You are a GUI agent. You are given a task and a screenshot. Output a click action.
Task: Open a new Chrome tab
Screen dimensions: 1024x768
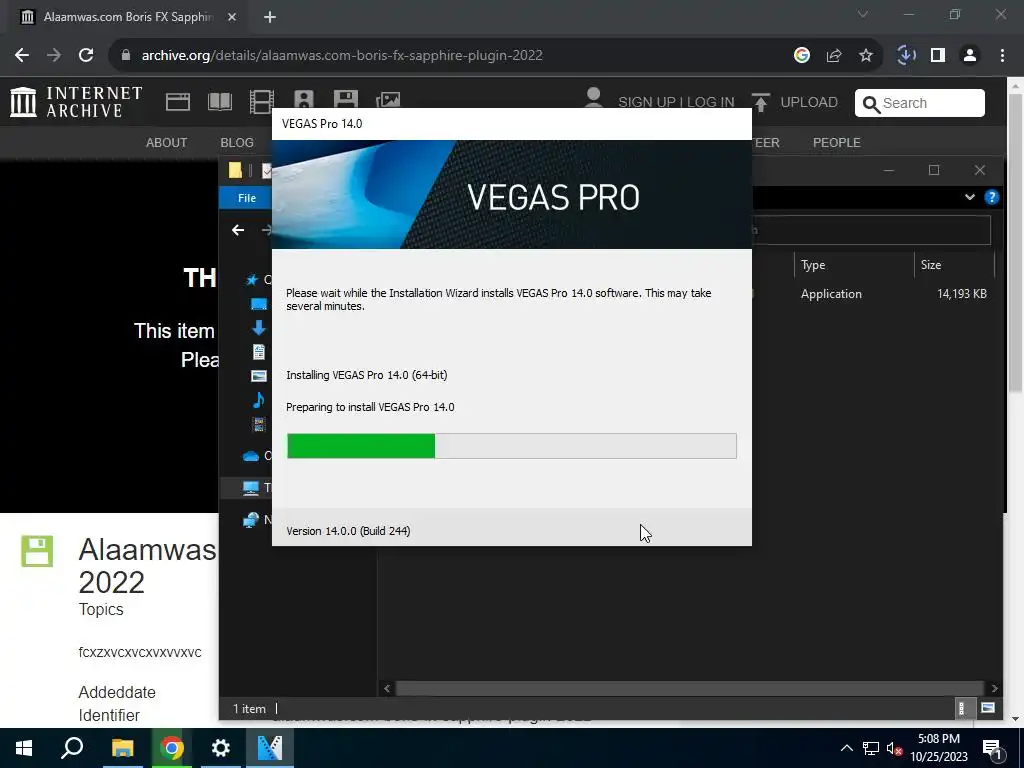(x=270, y=17)
